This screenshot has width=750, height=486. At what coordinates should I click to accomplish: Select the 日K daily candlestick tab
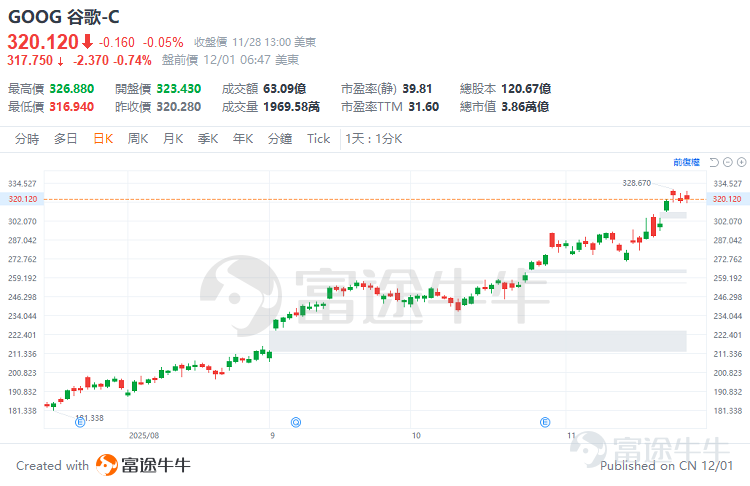point(103,139)
